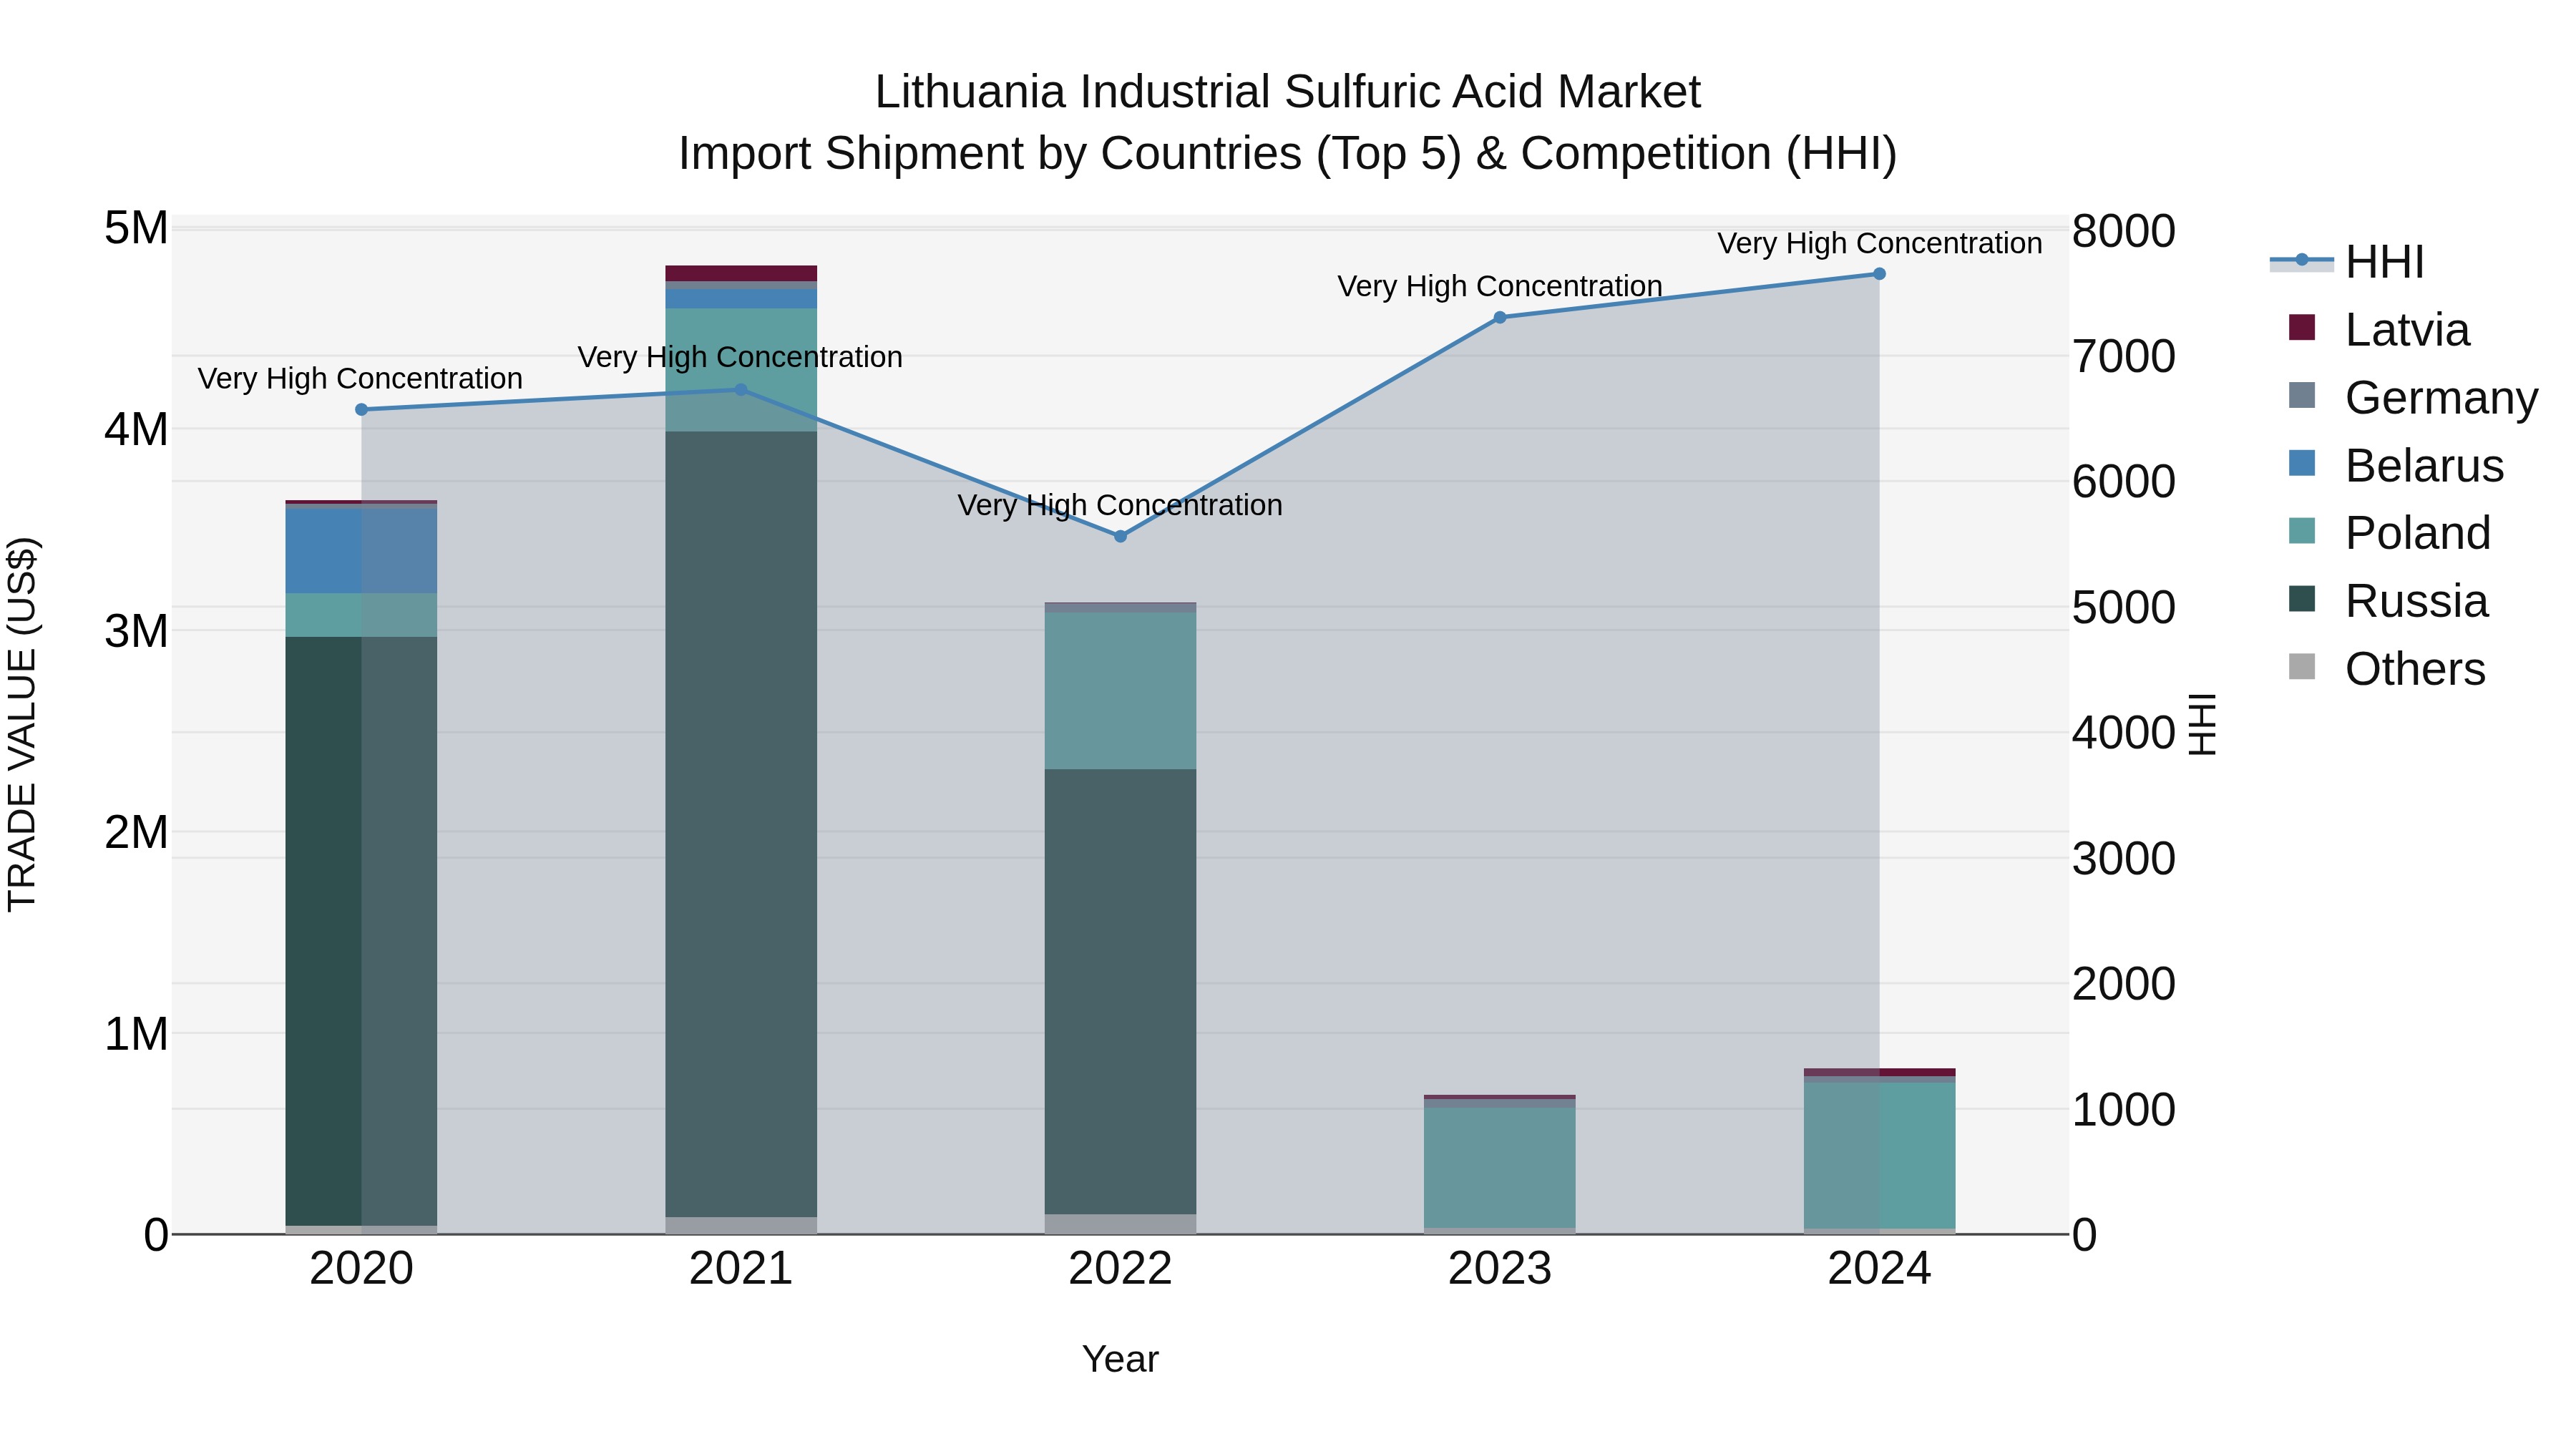Select the 2023 HHI data point

pyautogui.click(x=1500, y=318)
